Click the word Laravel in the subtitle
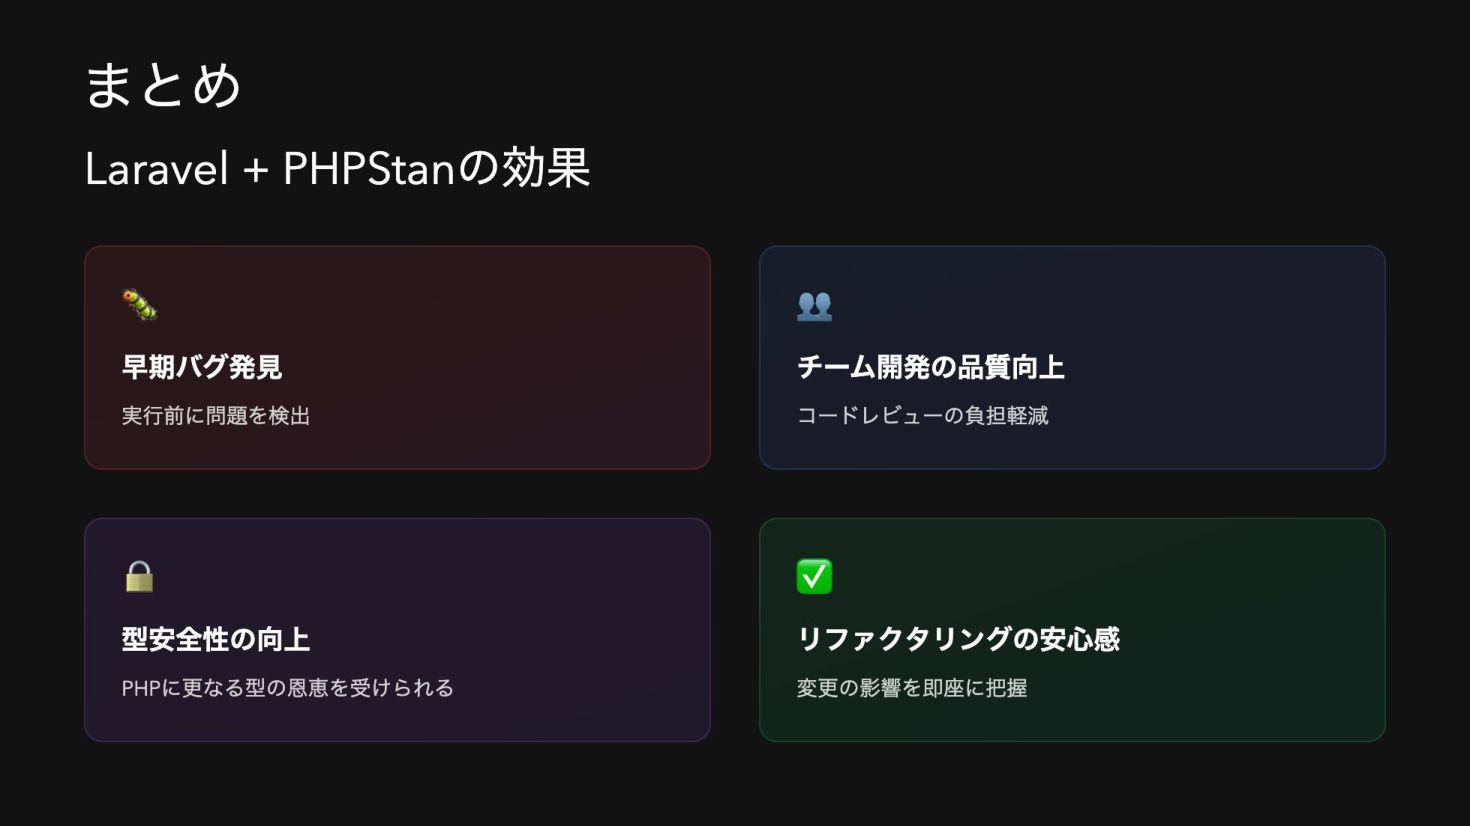Image resolution: width=1470 pixels, height=826 pixels. (x=157, y=169)
